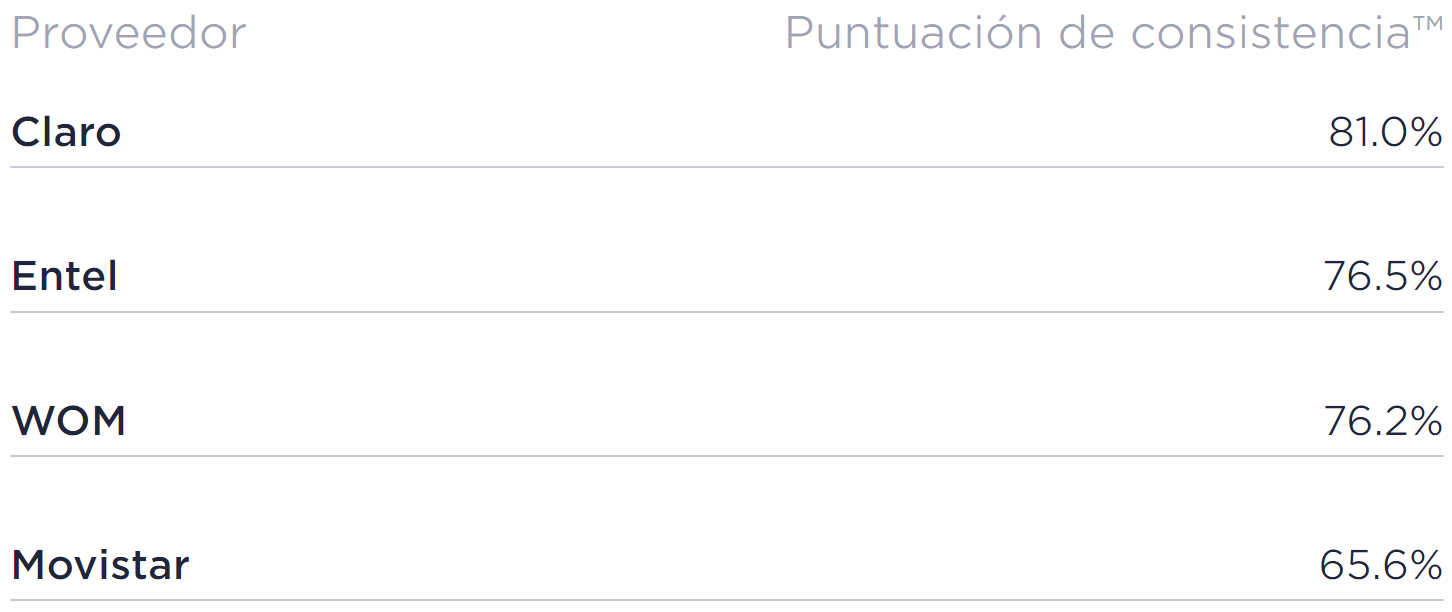Open the Movistar provider entry
Screen dimensions: 1452x612
[100, 566]
